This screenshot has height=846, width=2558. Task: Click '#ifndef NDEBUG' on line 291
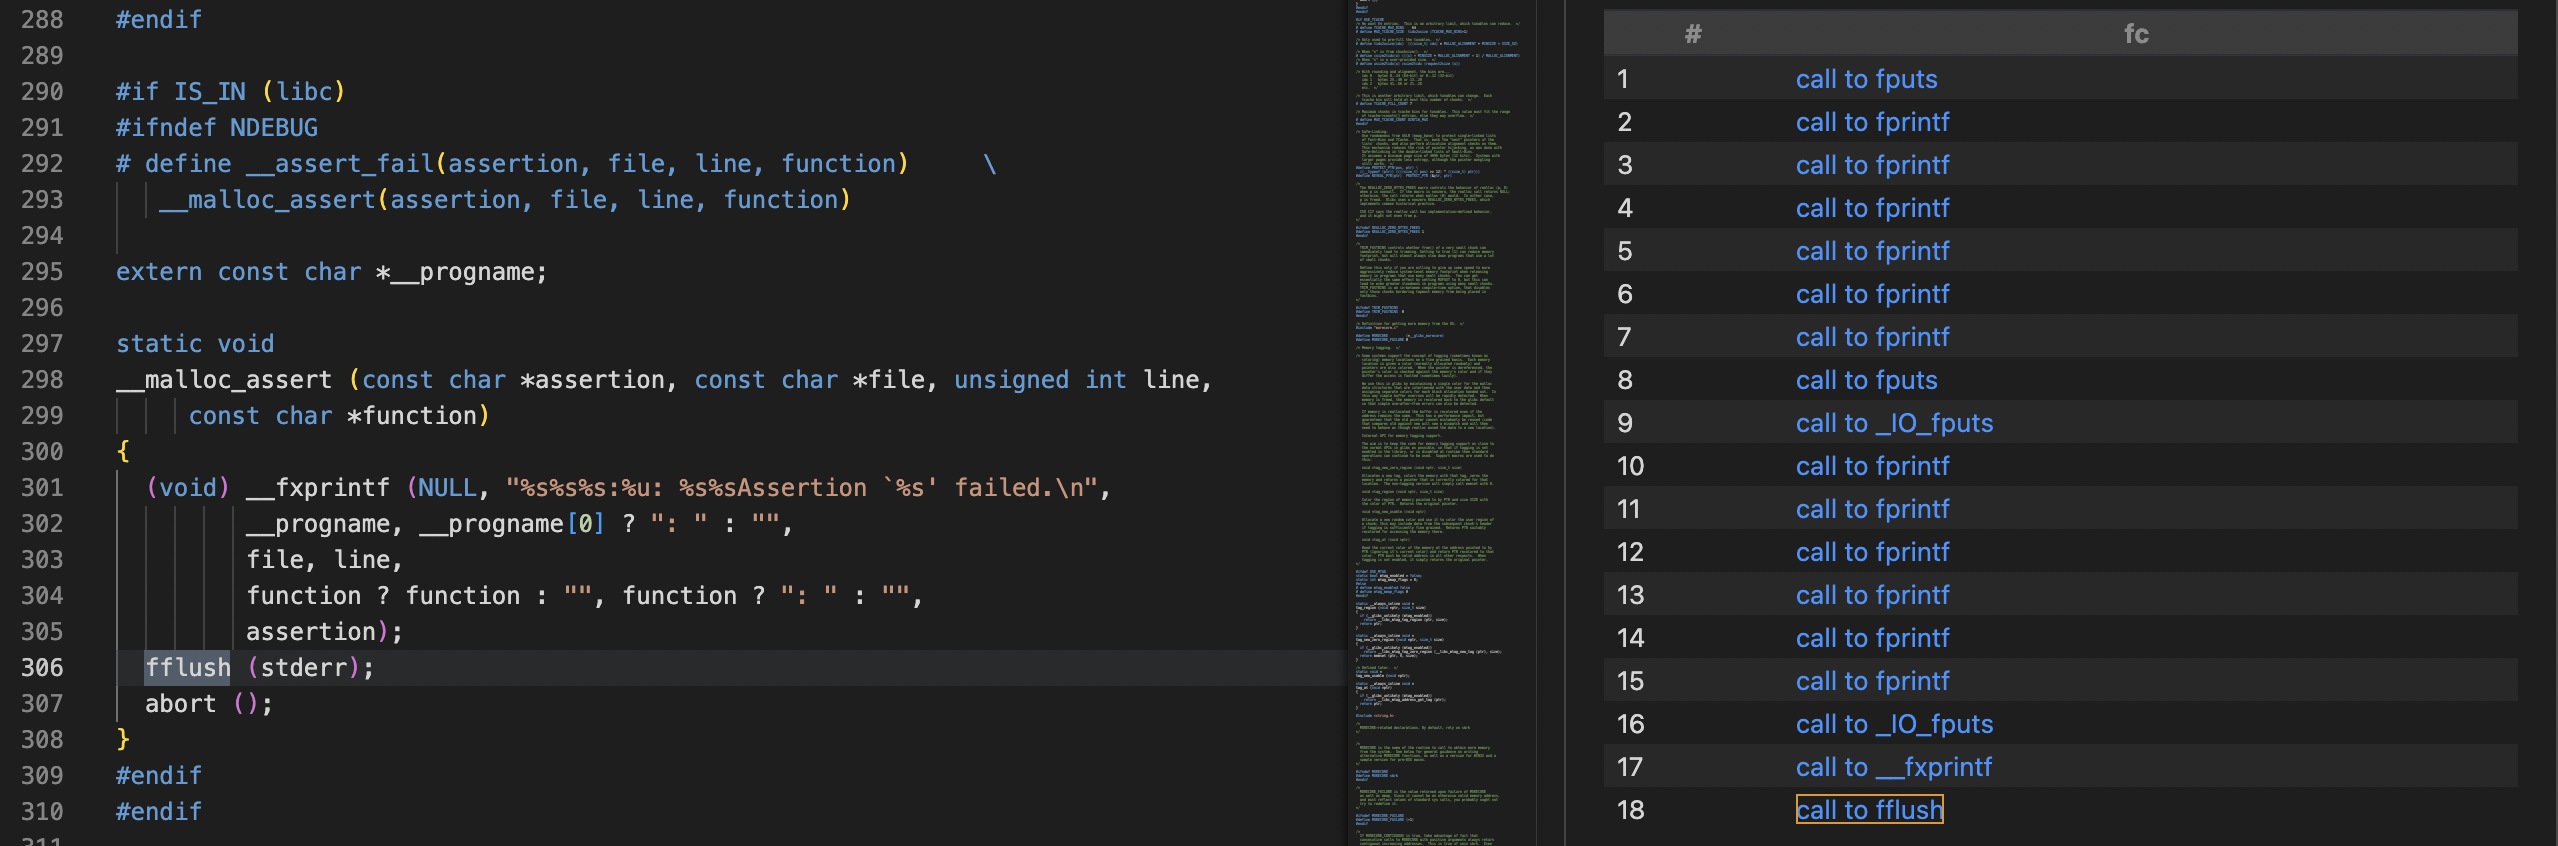click(217, 128)
